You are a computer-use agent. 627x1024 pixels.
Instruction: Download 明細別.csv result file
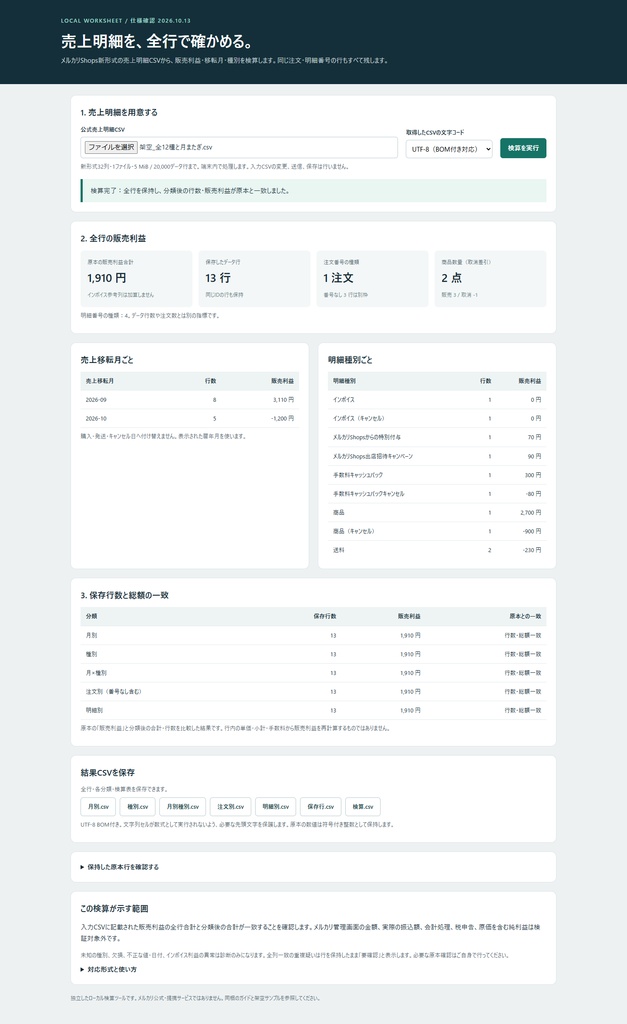point(276,807)
